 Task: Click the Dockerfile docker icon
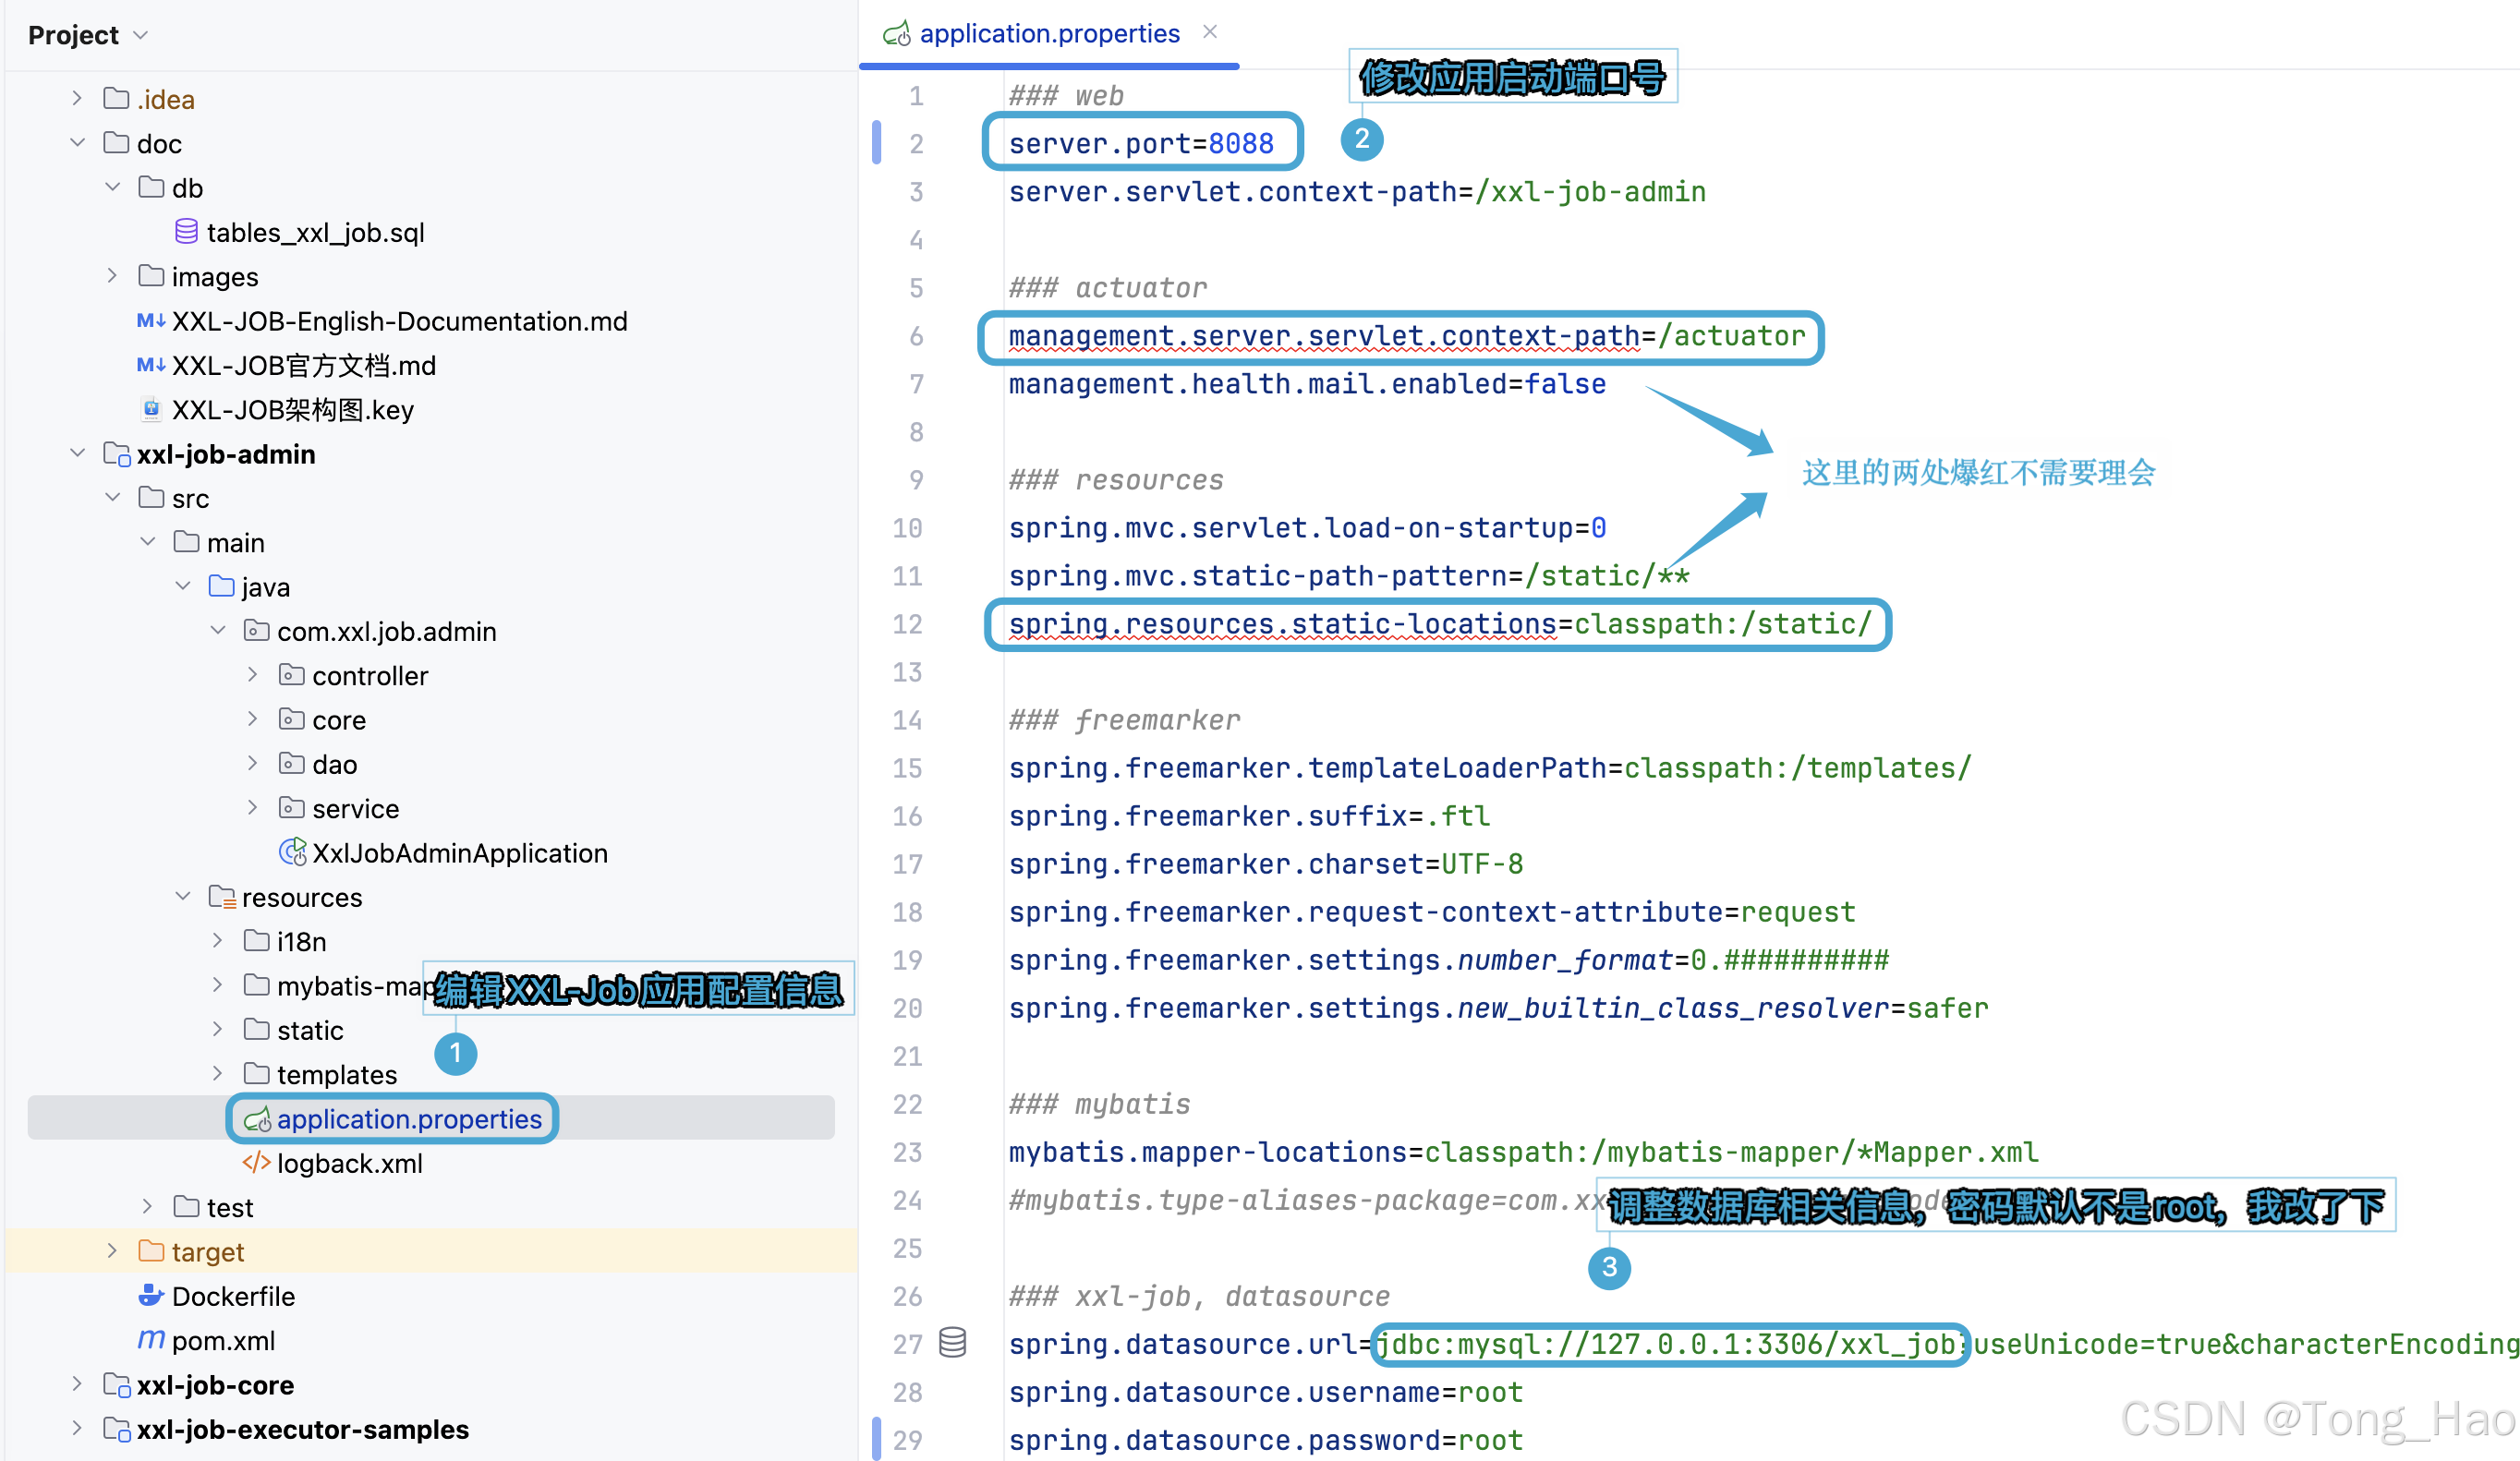151,1296
